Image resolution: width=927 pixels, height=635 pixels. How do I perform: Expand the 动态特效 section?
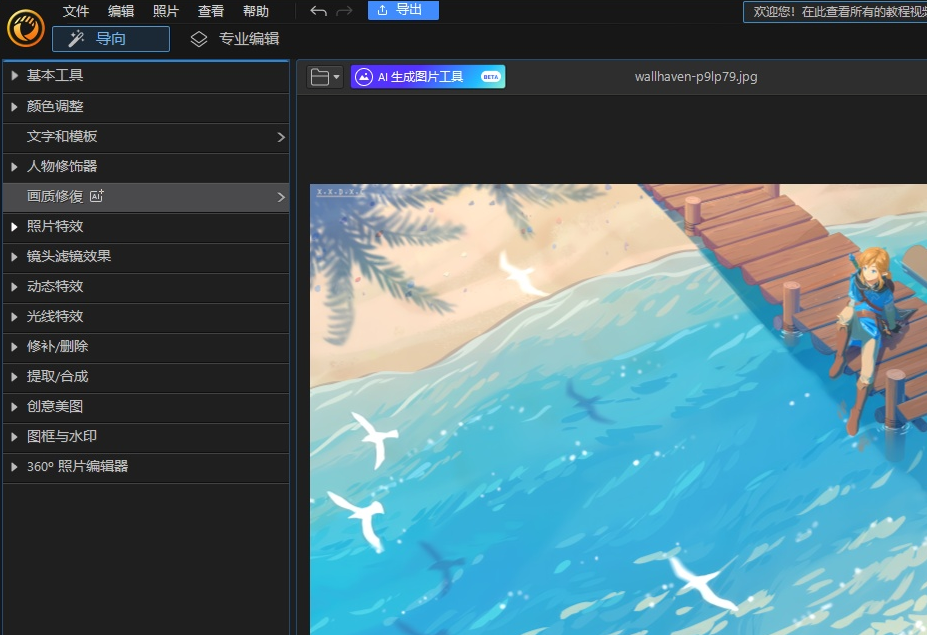(146, 287)
